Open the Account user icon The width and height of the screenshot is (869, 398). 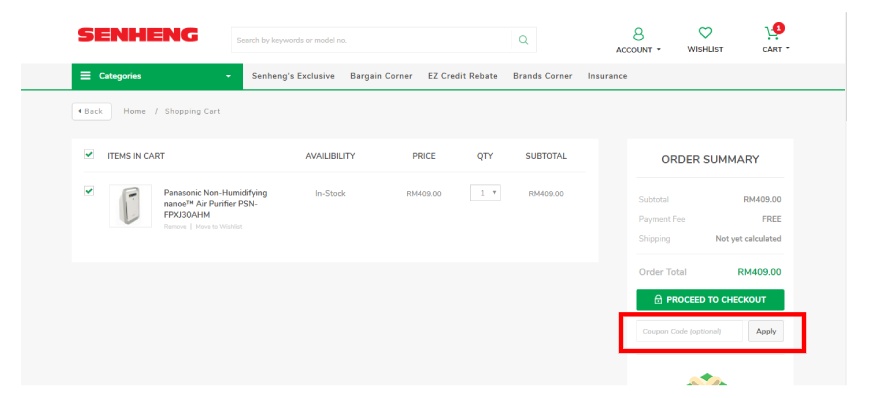pos(638,34)
